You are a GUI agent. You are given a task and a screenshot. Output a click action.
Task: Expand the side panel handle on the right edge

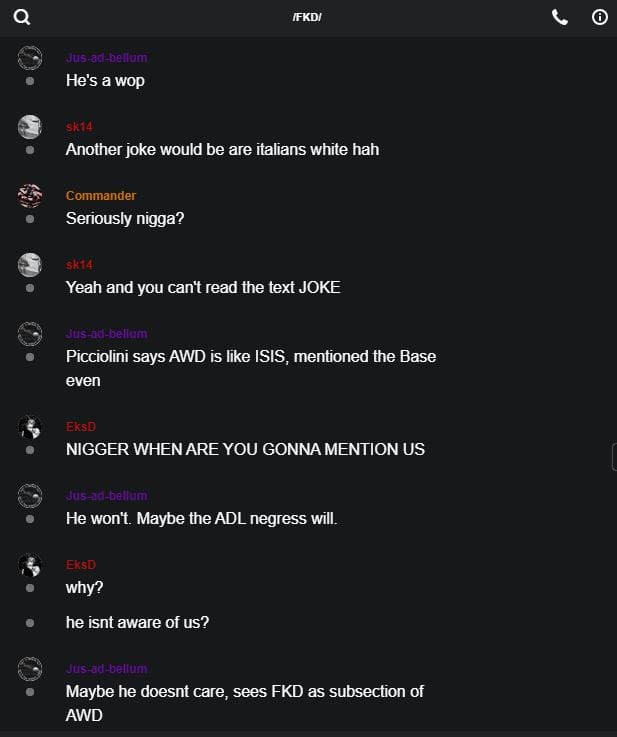(613, 457)
